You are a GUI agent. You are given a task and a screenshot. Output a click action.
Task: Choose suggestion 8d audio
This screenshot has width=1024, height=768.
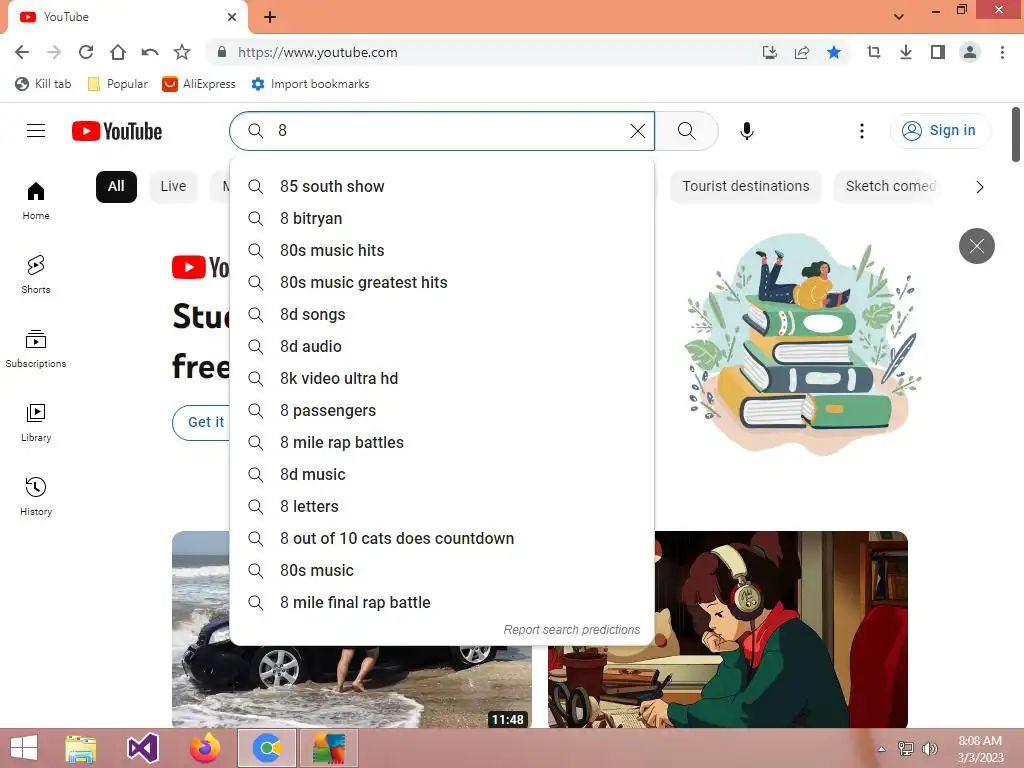coord(442,347)
